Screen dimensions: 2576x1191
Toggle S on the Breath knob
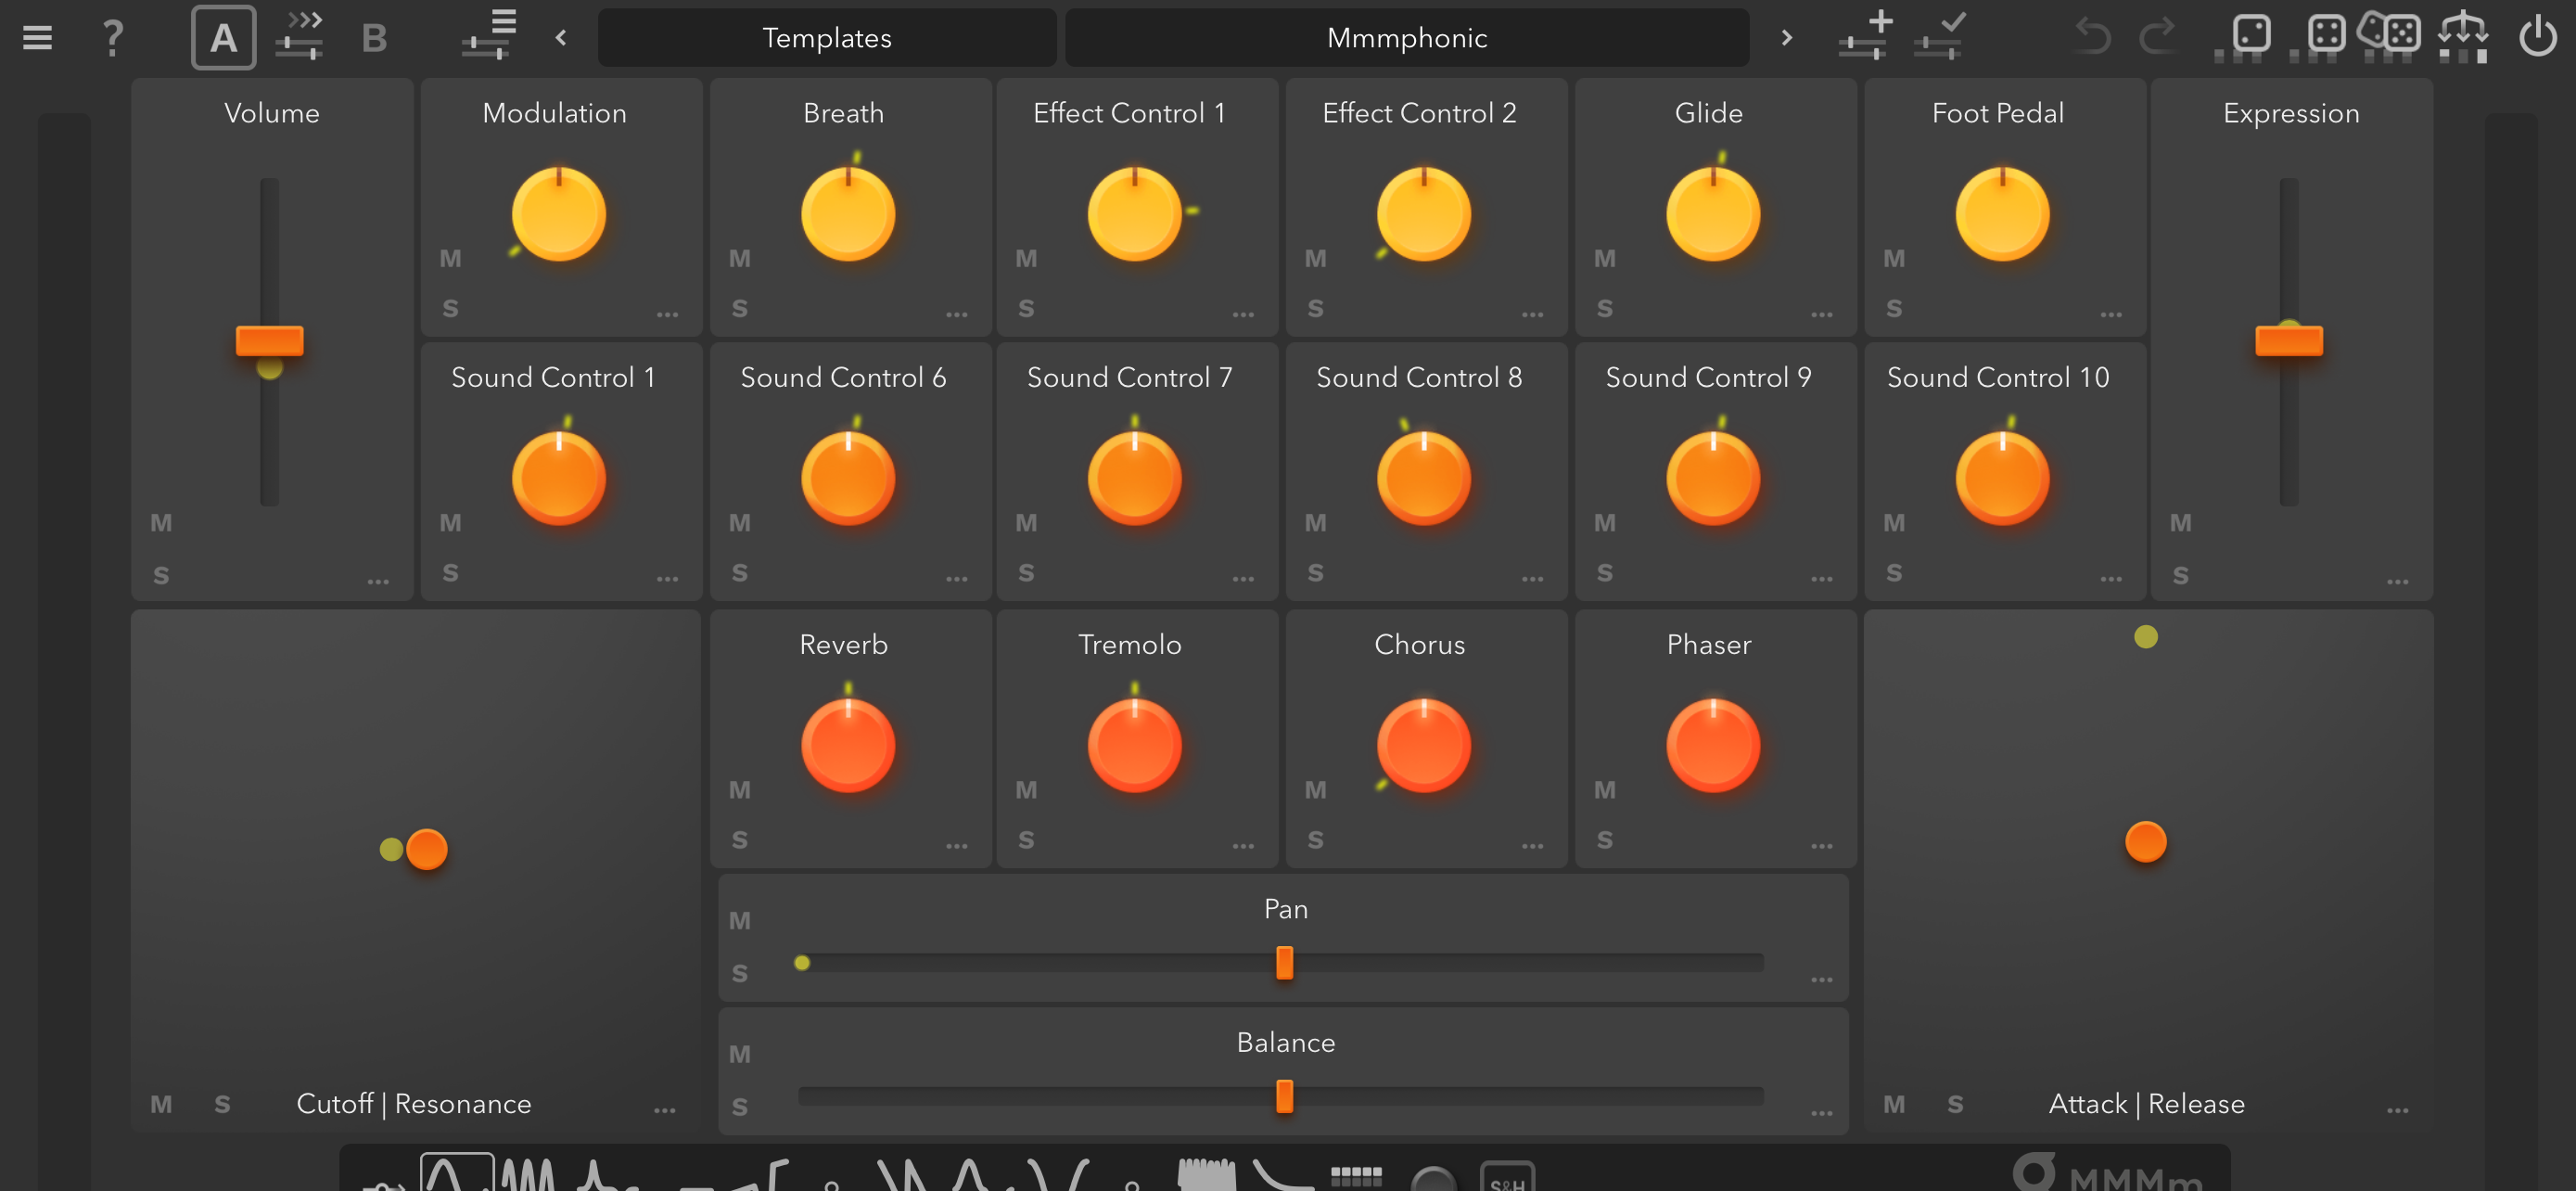tap(739, 308)
